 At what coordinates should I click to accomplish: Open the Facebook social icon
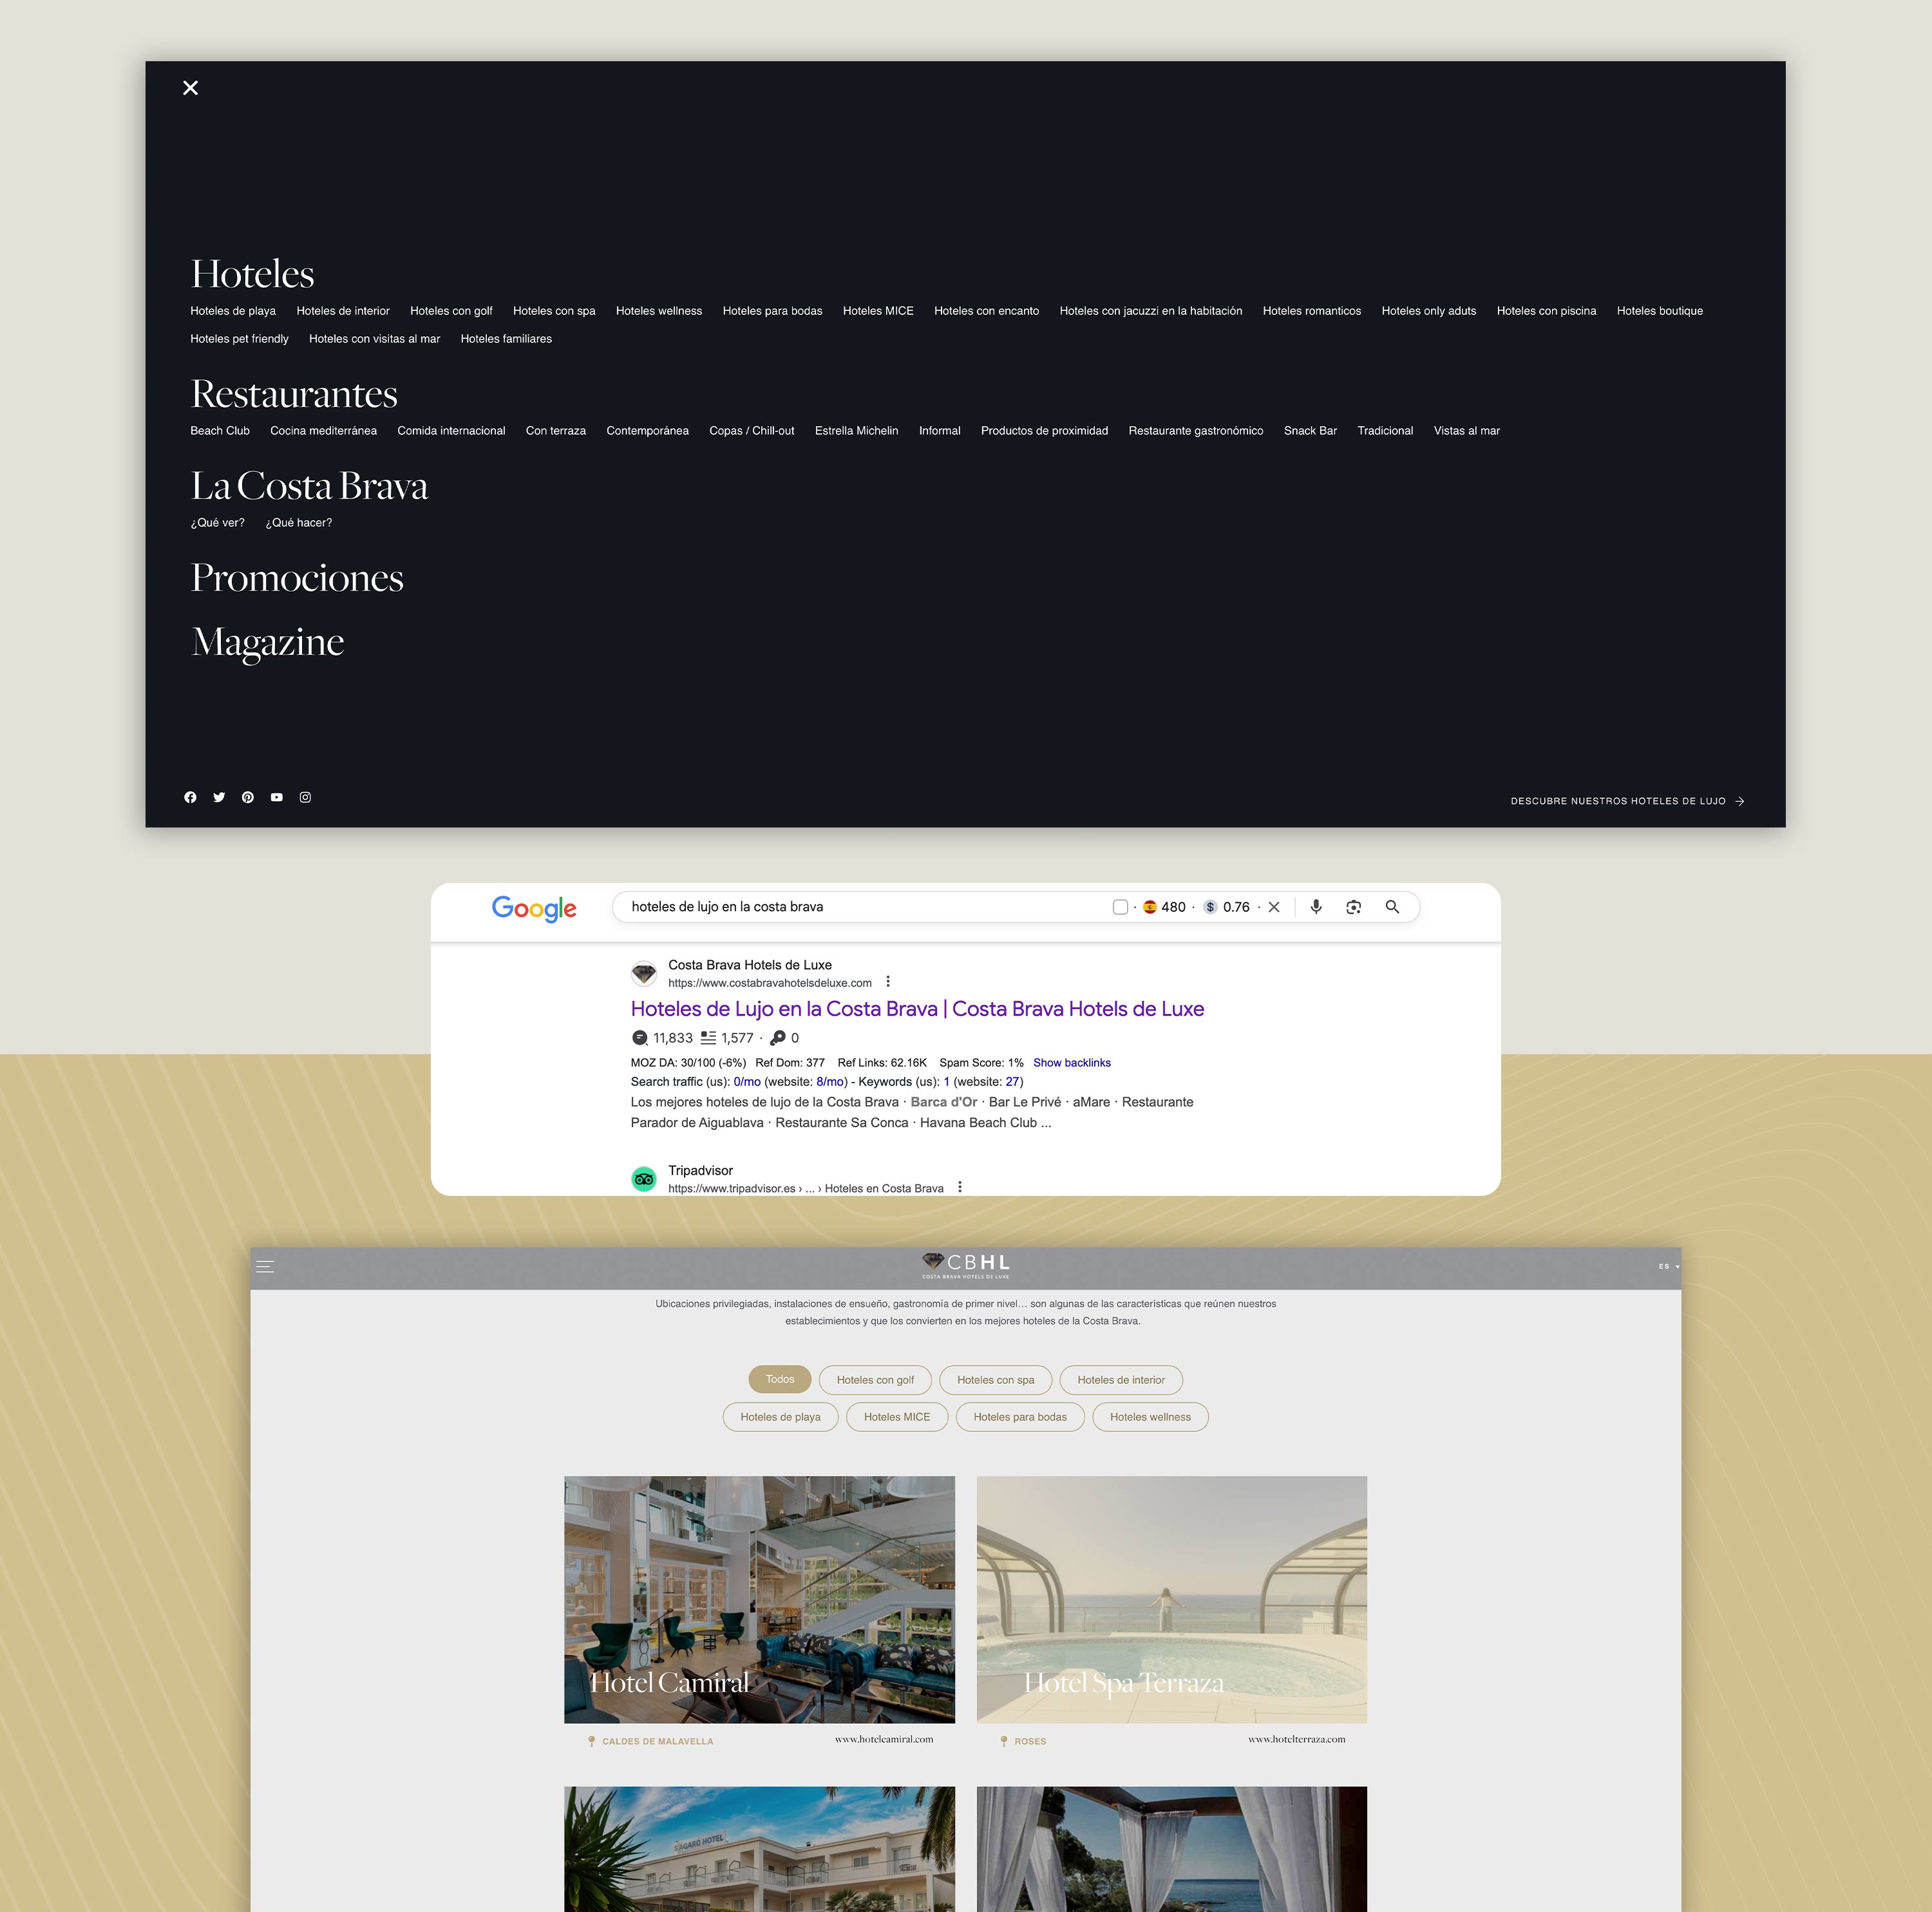click(x=190, y=797)
